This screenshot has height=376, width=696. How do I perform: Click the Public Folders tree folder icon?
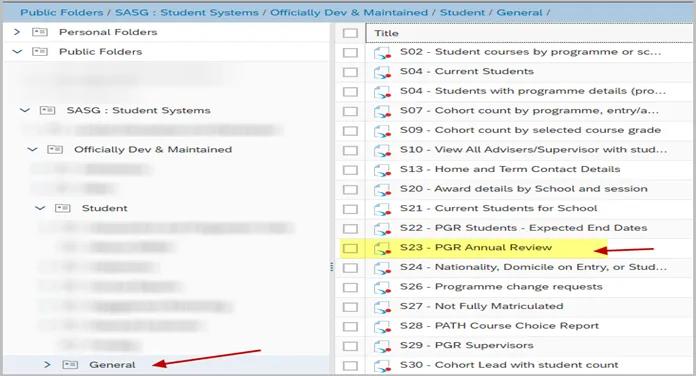pos(40,51)
